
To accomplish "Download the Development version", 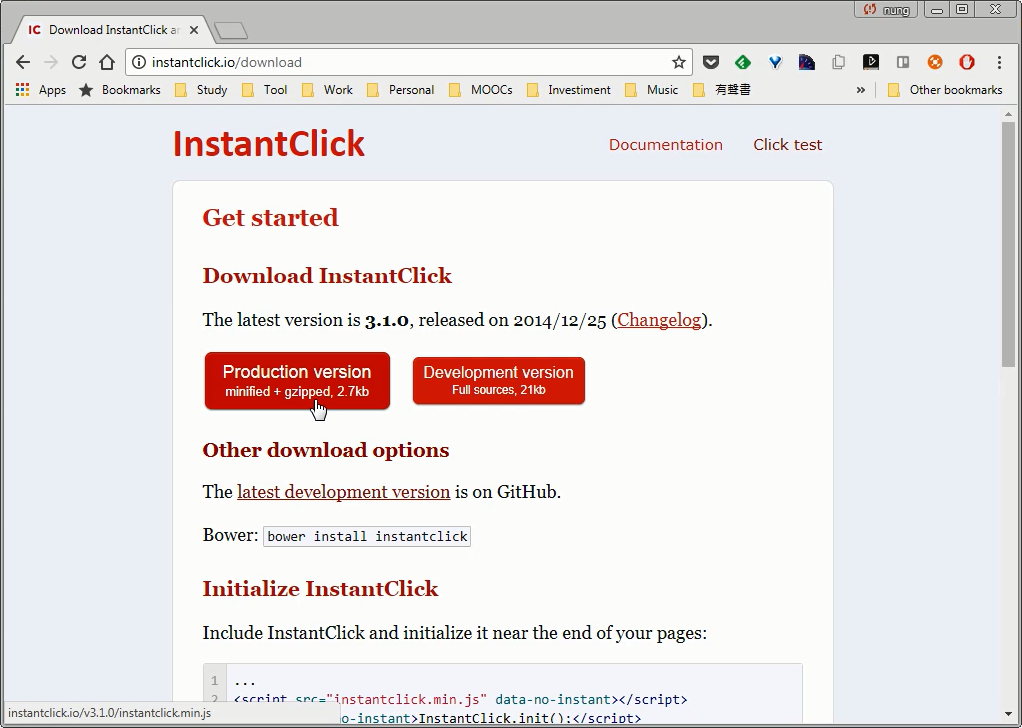I will tap(499, 381).
